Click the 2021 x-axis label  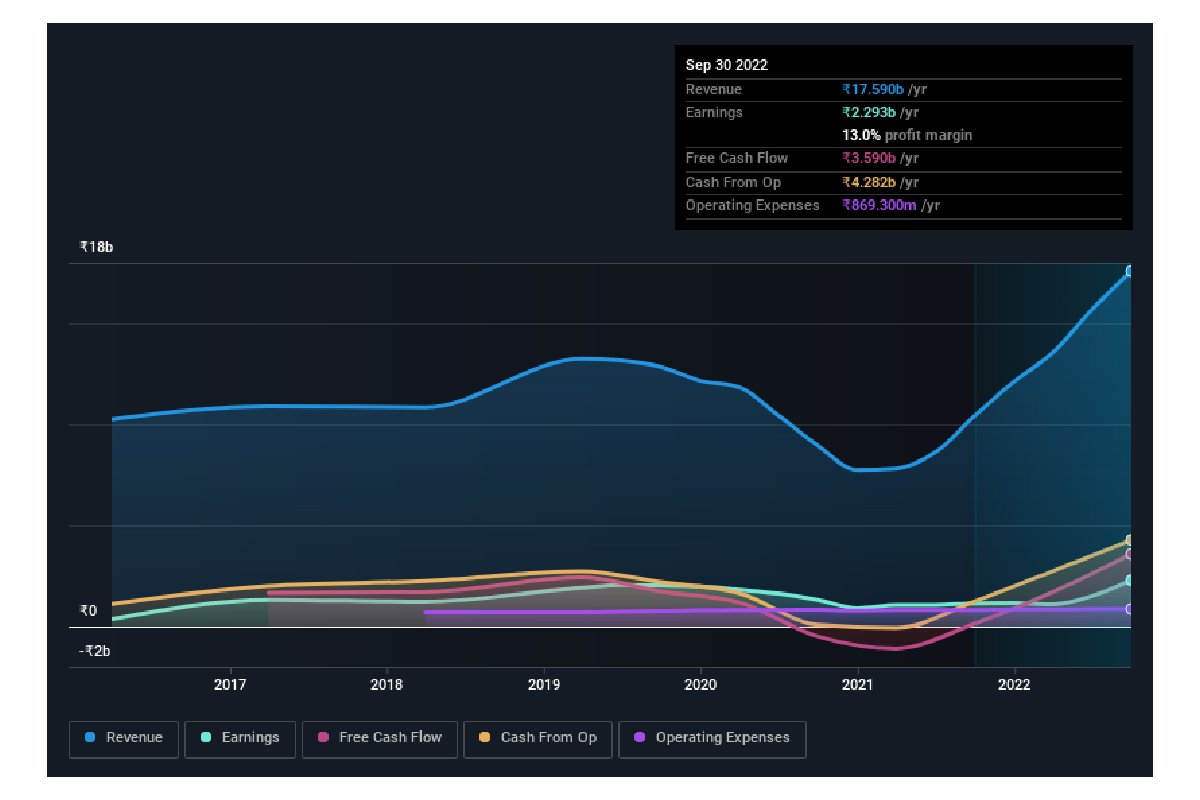(857, 685)
